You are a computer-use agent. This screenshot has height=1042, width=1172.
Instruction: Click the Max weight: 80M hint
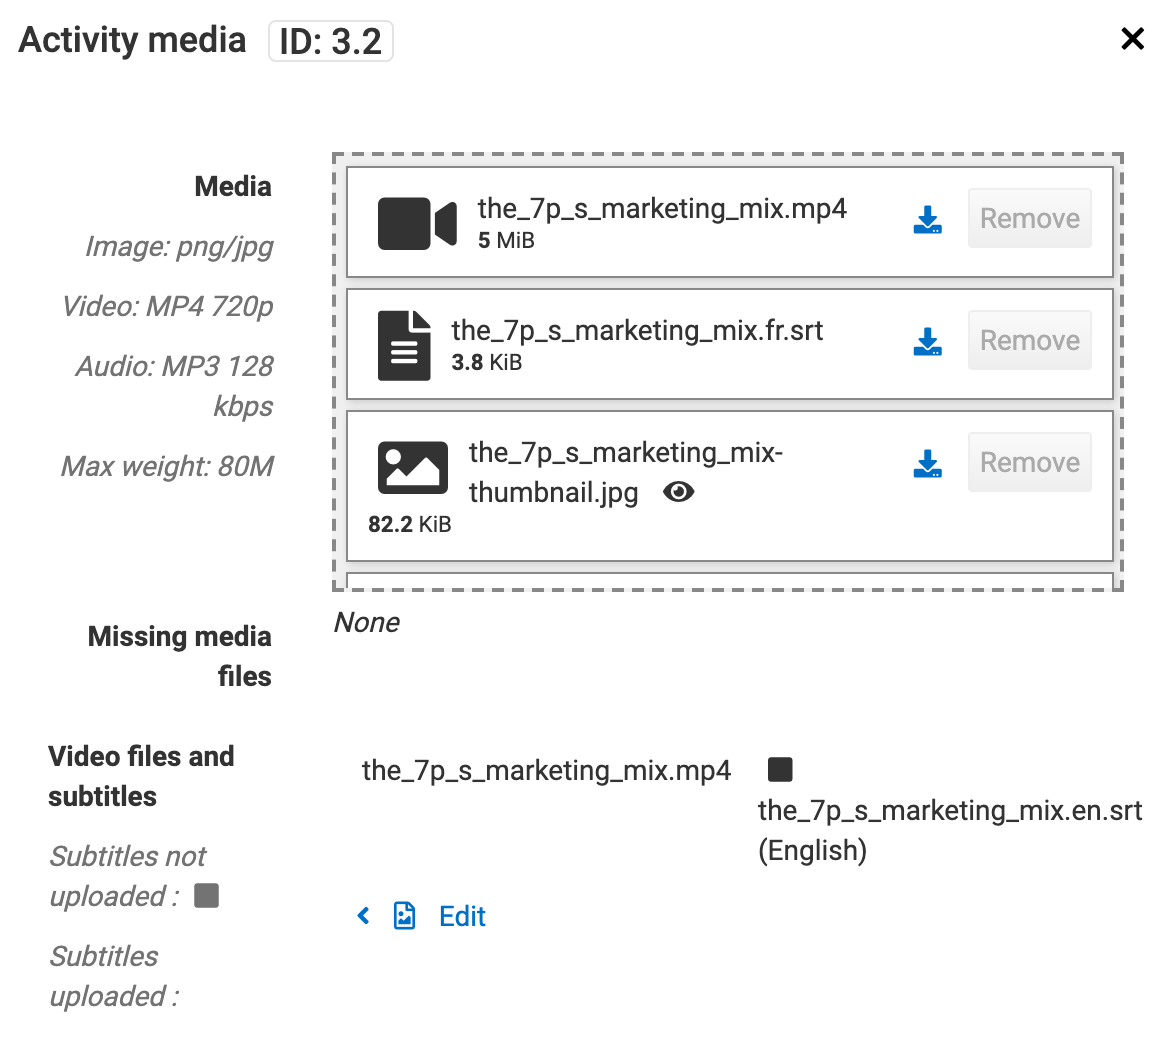pos(167,466)
